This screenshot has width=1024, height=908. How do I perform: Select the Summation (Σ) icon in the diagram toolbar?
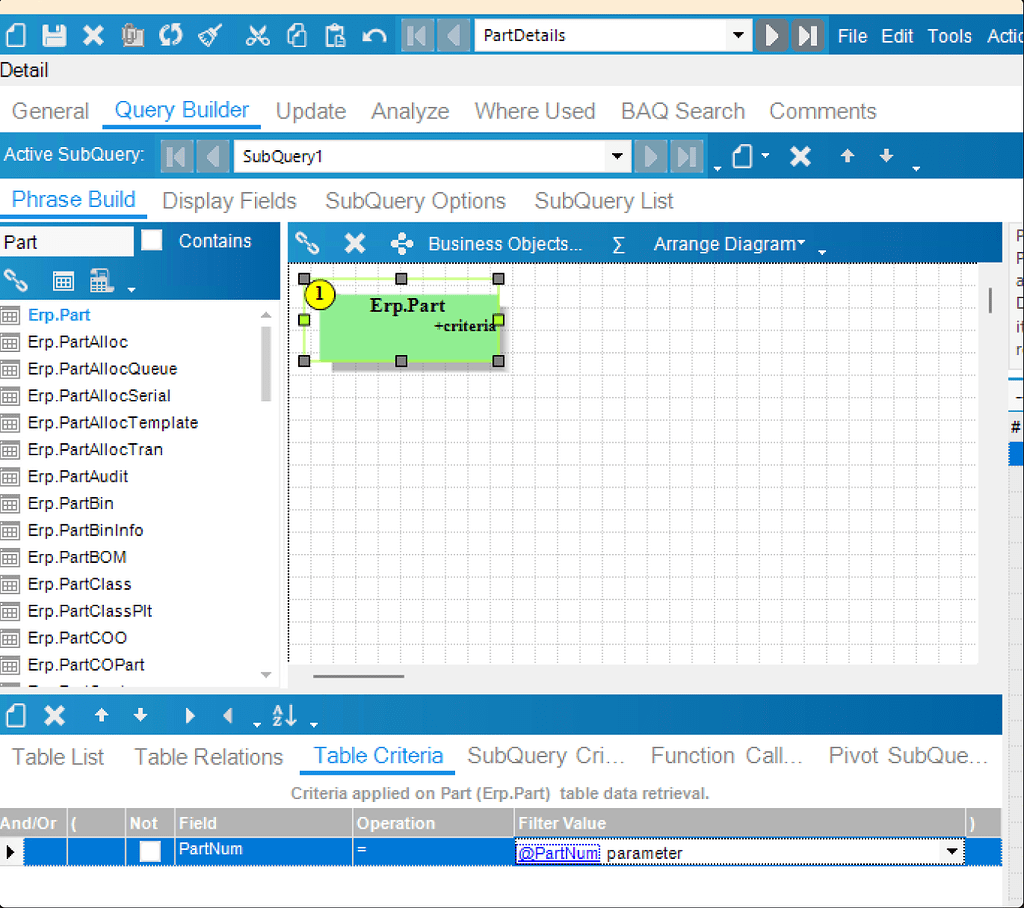coord(619,243)
